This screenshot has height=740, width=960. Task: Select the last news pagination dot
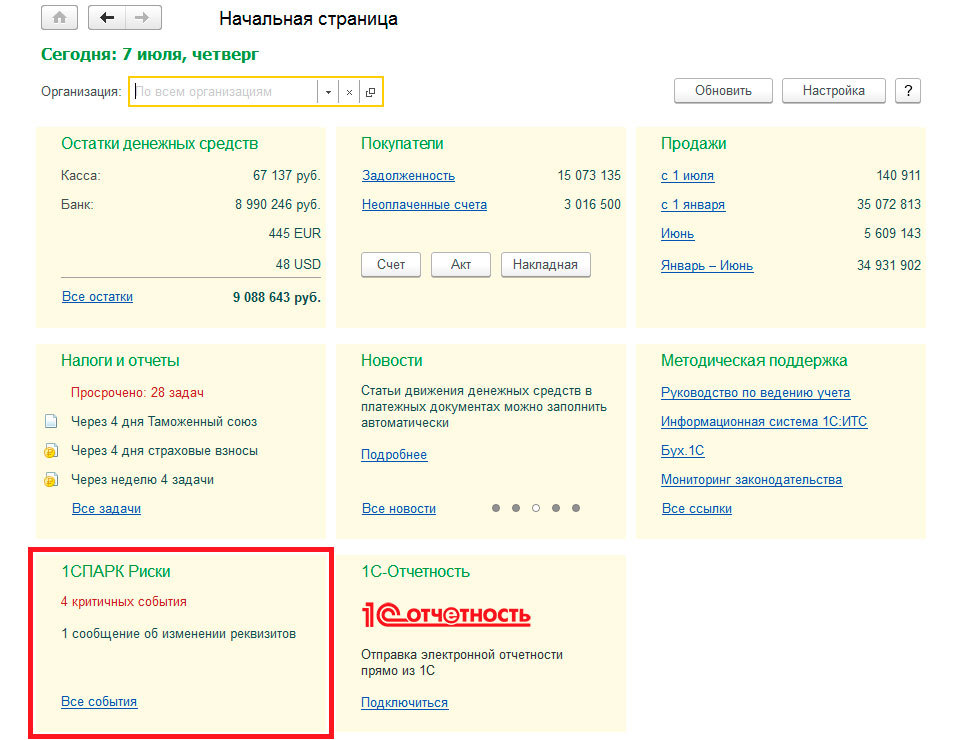(x=576, y=508)
